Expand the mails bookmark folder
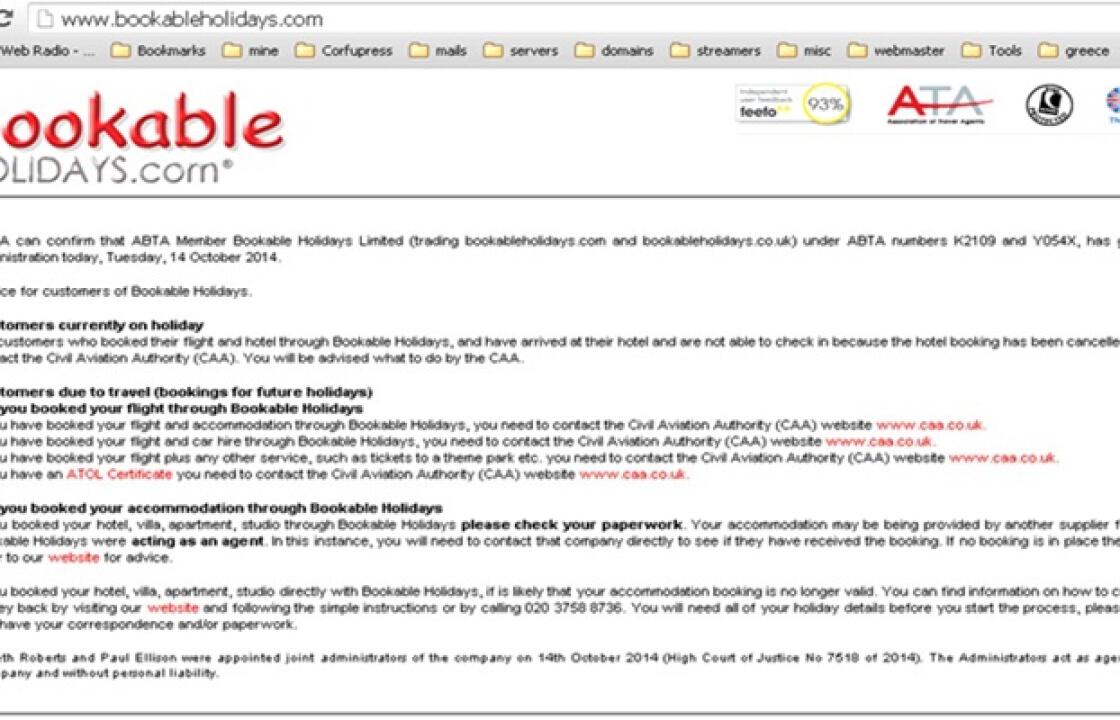 click(x=439, y=51)
